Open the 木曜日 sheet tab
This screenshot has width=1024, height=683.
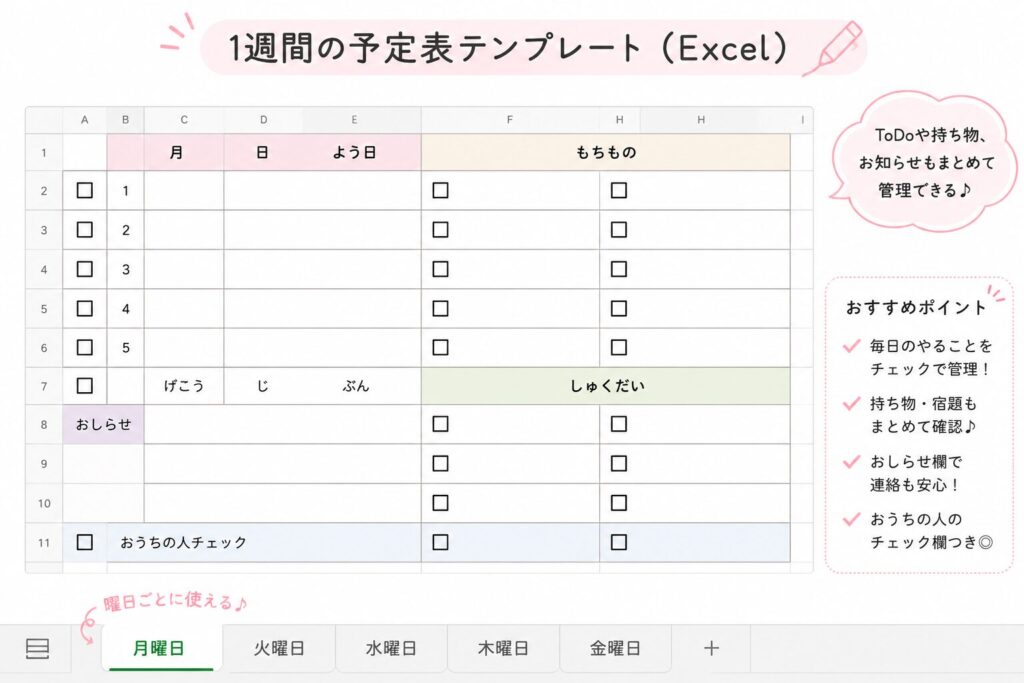click(504, 648)
